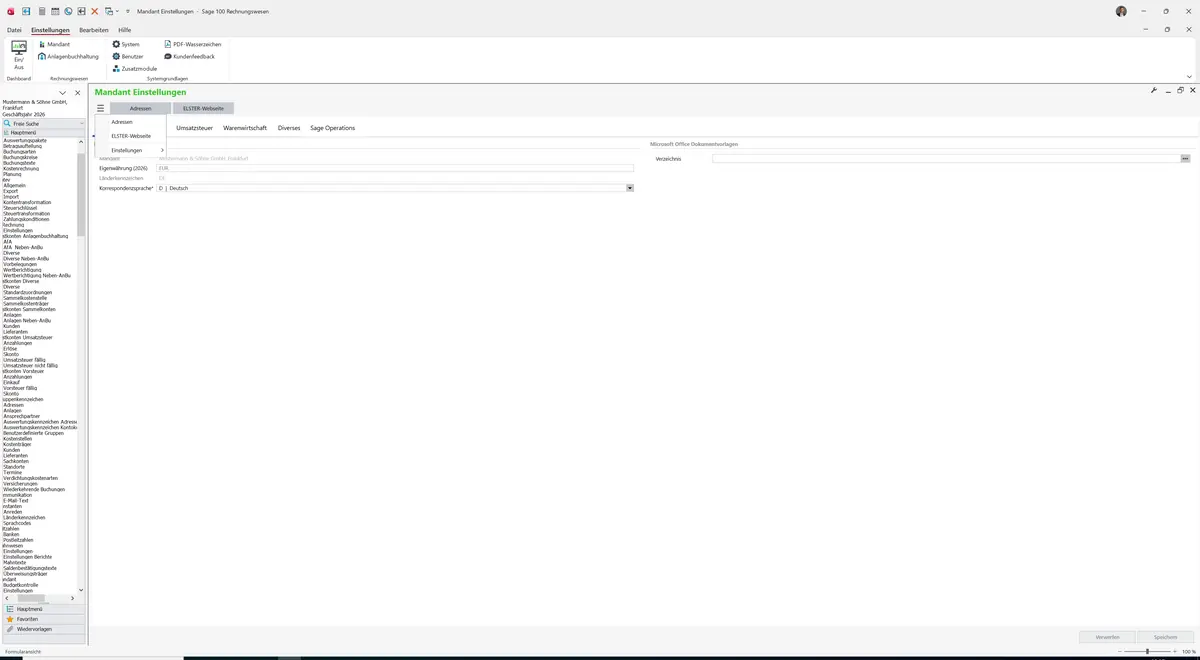Collapse the ribbon with the chevron at its right end
Image resolution: width=1200 pixels, height=660 pixels.
click(x=1189, y=76)
